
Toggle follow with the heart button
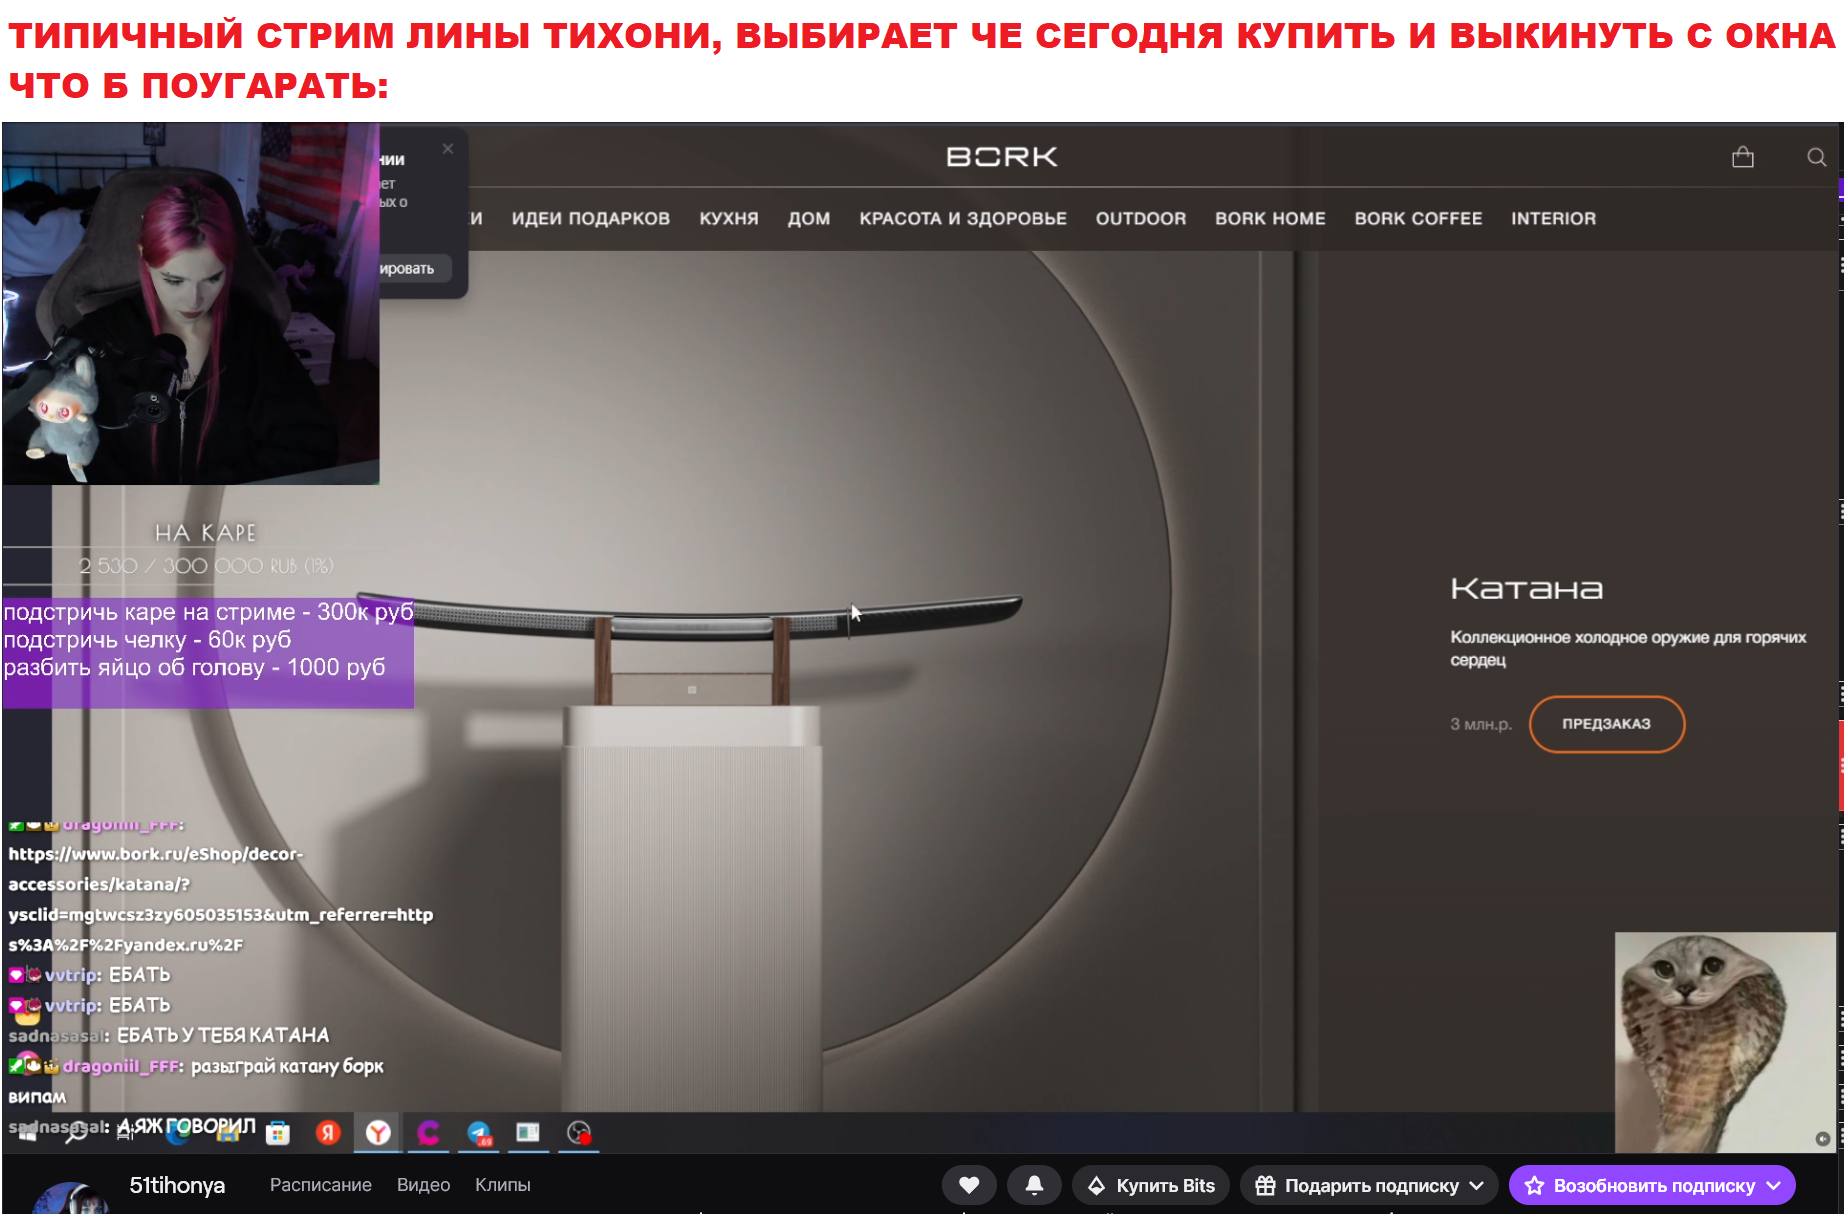click(x=969, y=1185)
